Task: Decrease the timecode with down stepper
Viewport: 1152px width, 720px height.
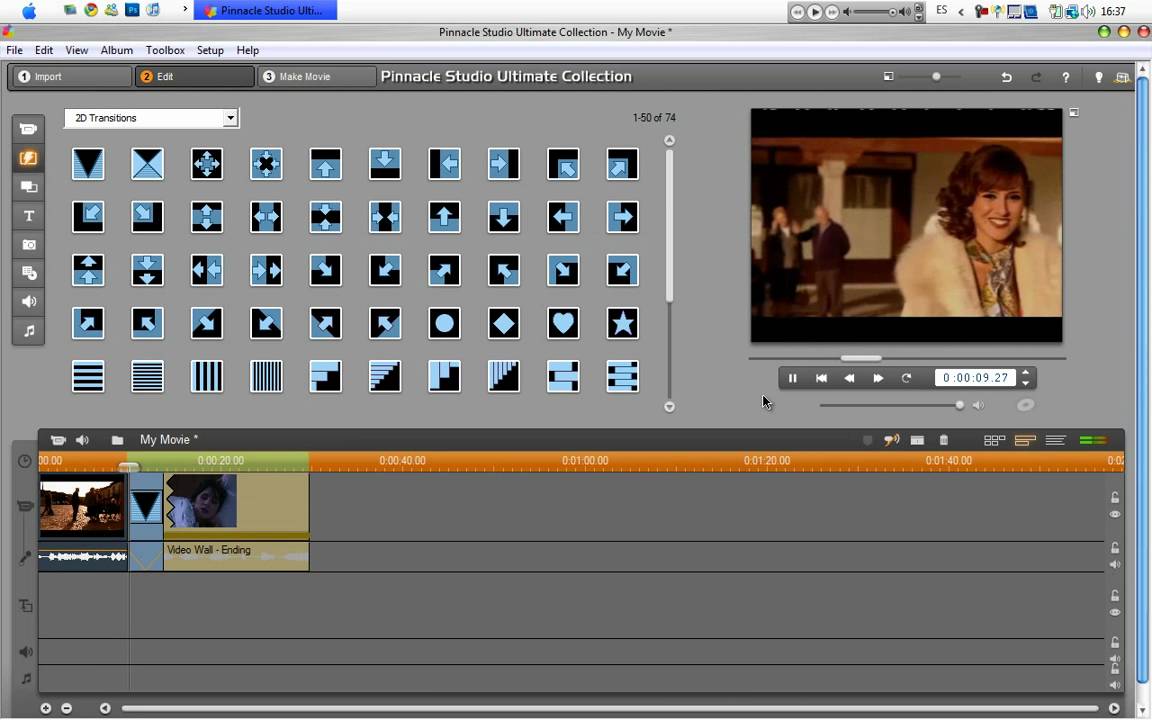Action: [x=1026, y=383]
